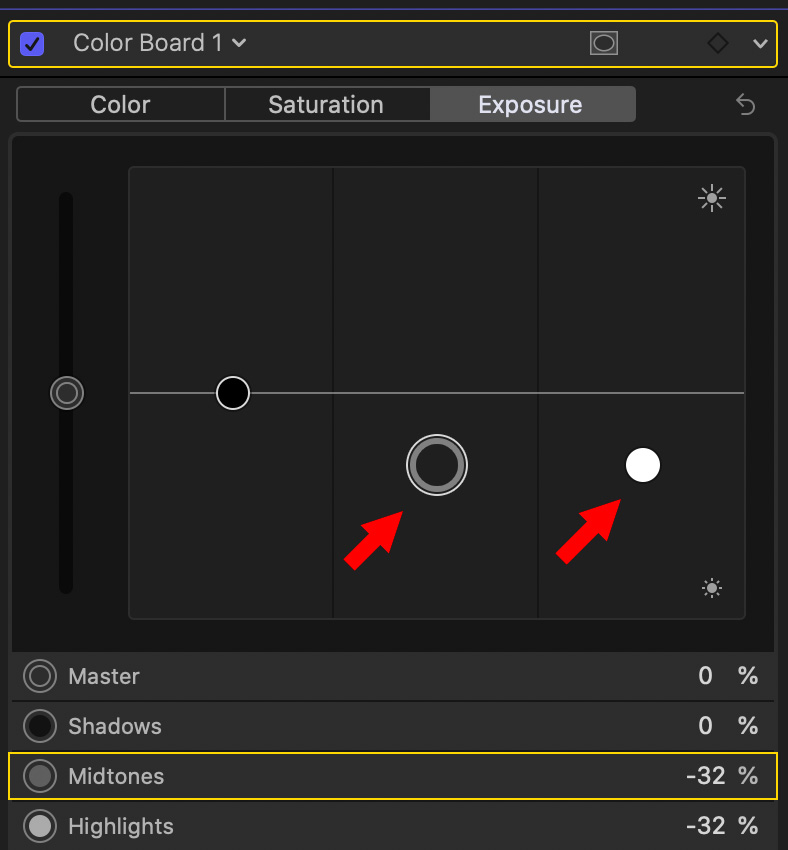Switch to the Color tab

click(120, 104)
